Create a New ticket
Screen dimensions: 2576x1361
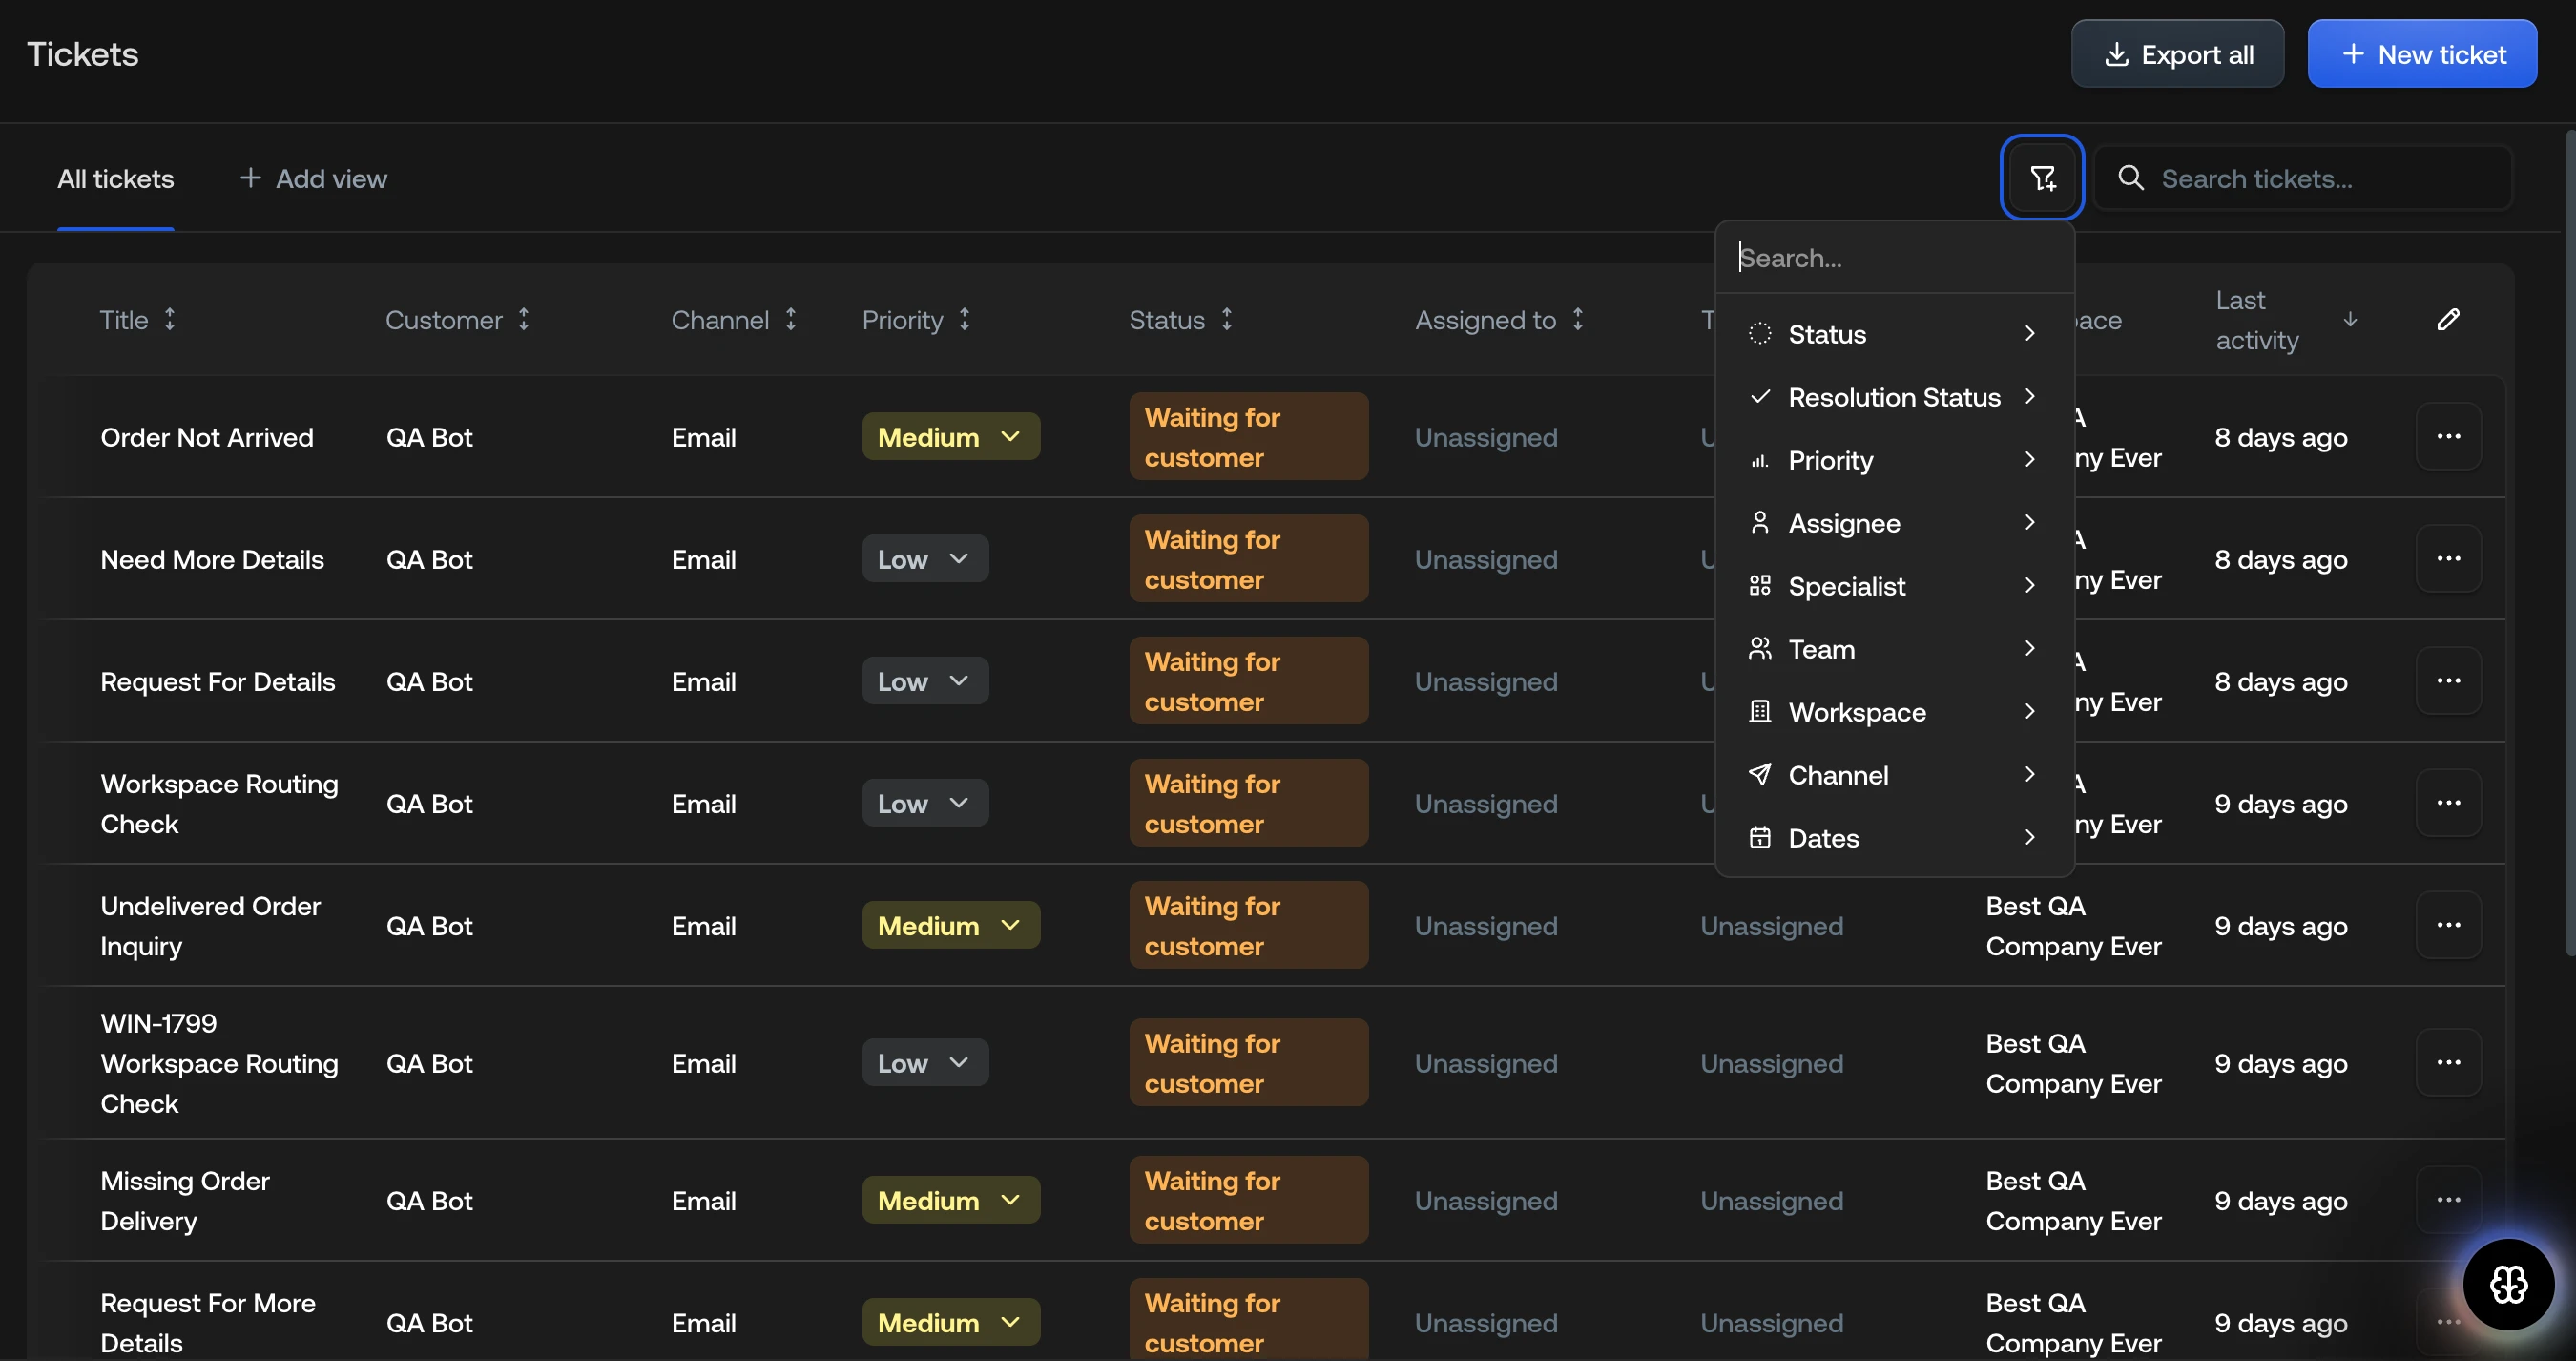click(x=2421, y=54)
